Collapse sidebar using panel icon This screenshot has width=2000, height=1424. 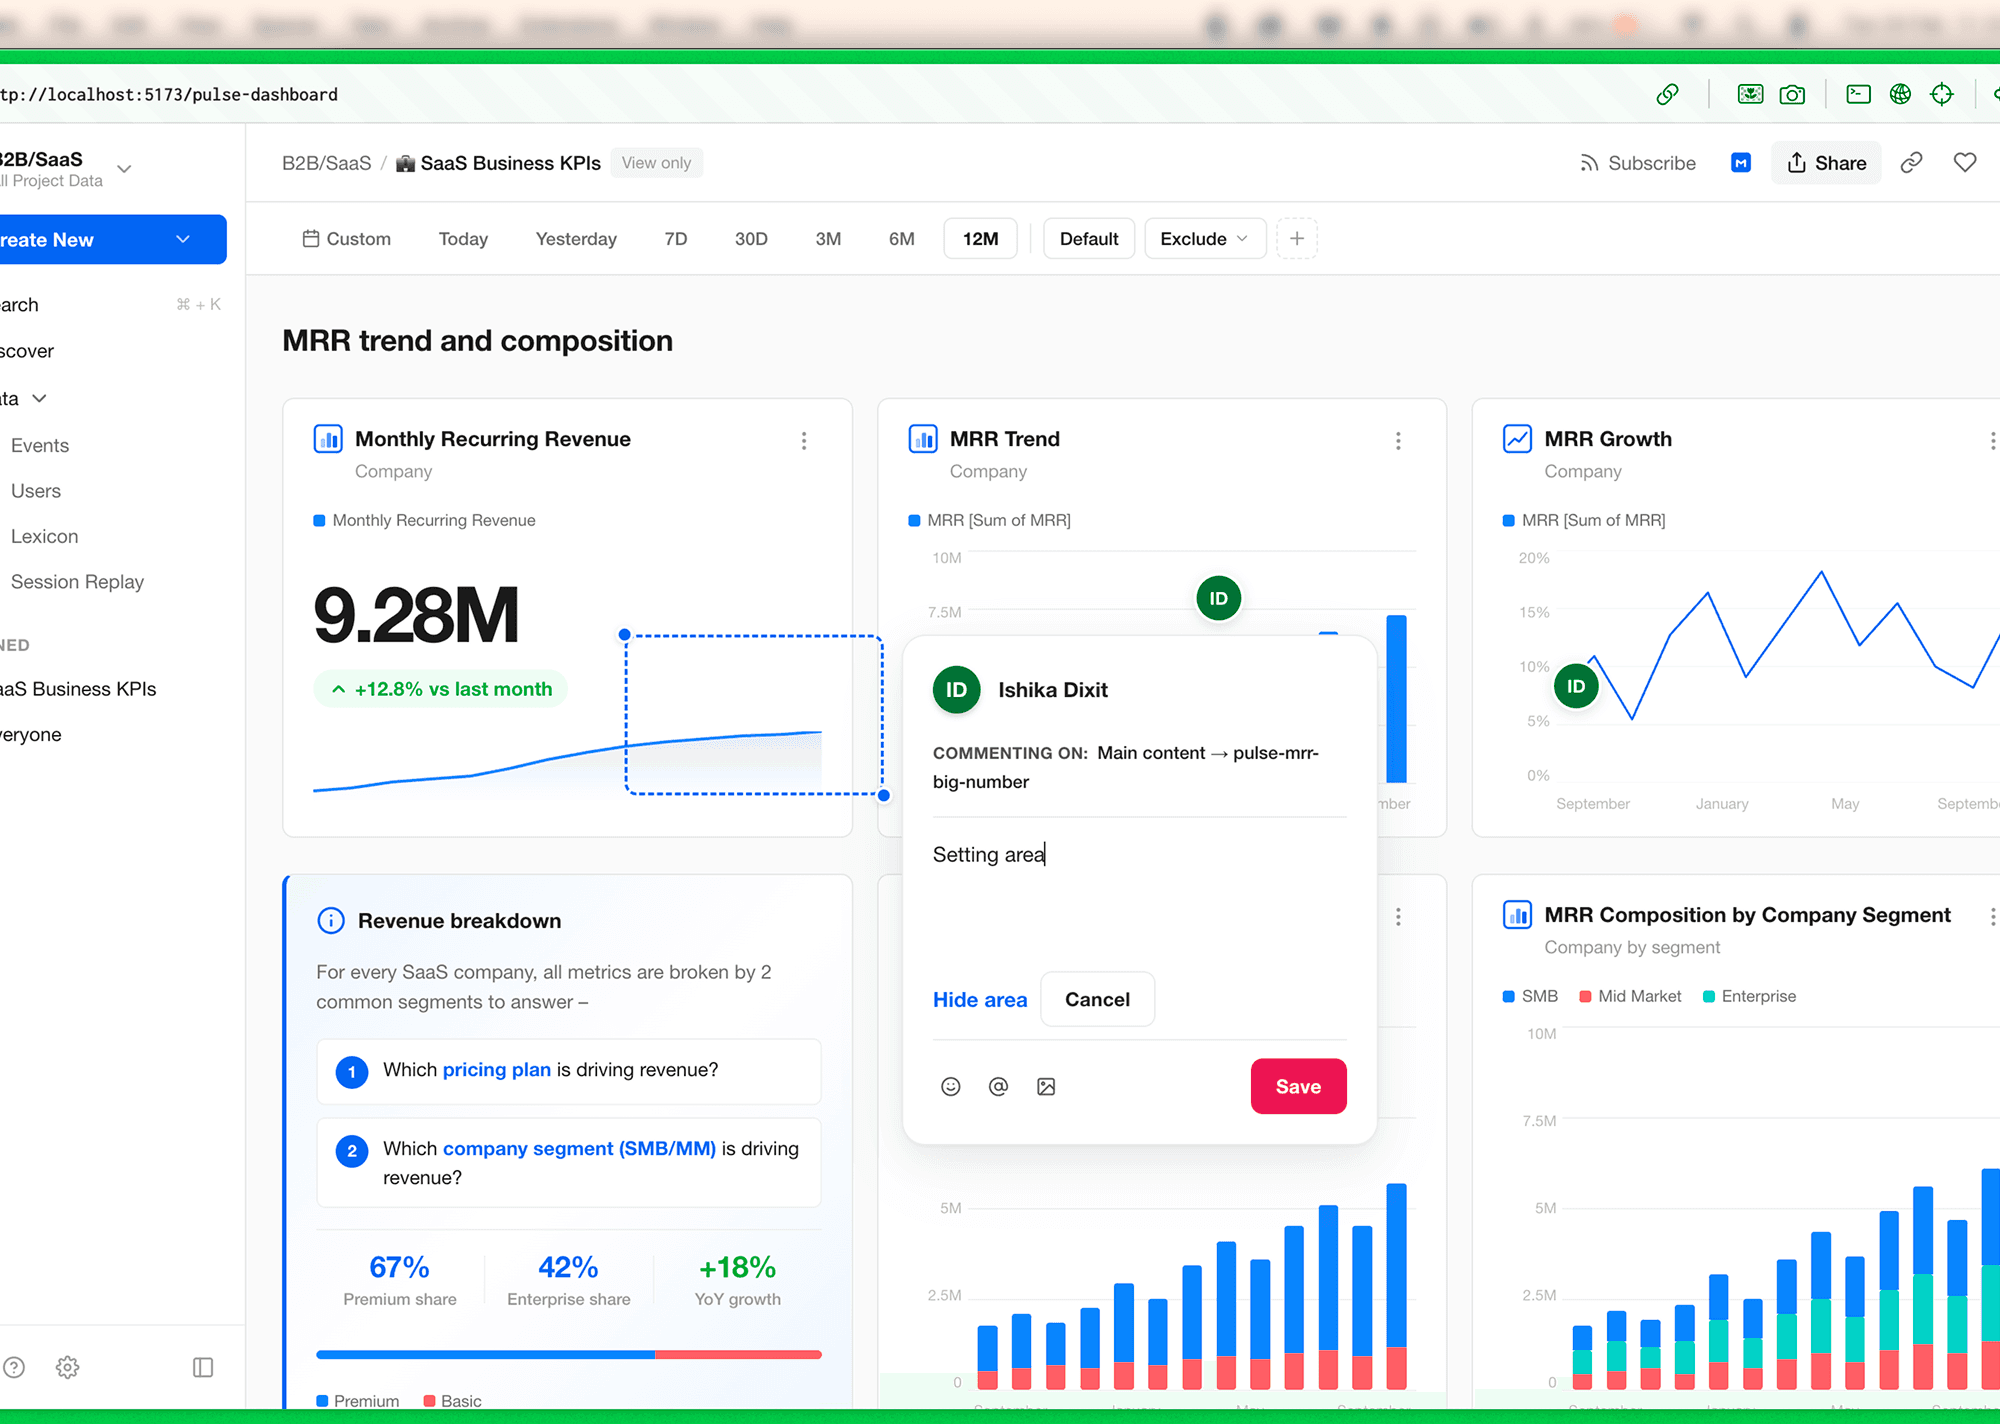click(x=203, y=1367)
